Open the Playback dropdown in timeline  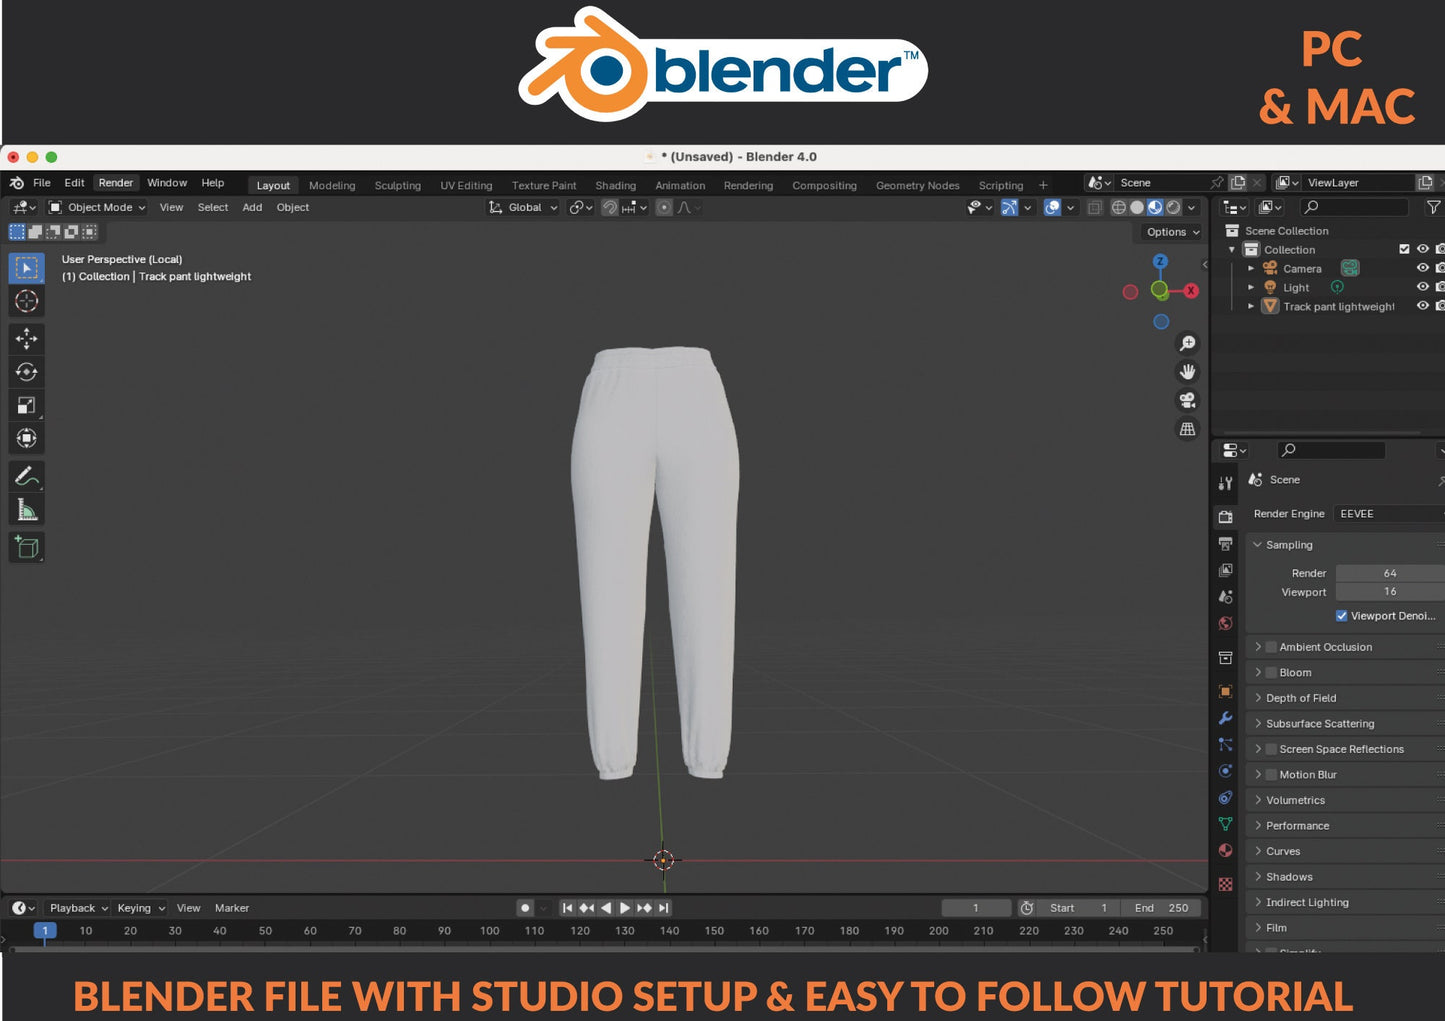[78, 908]
